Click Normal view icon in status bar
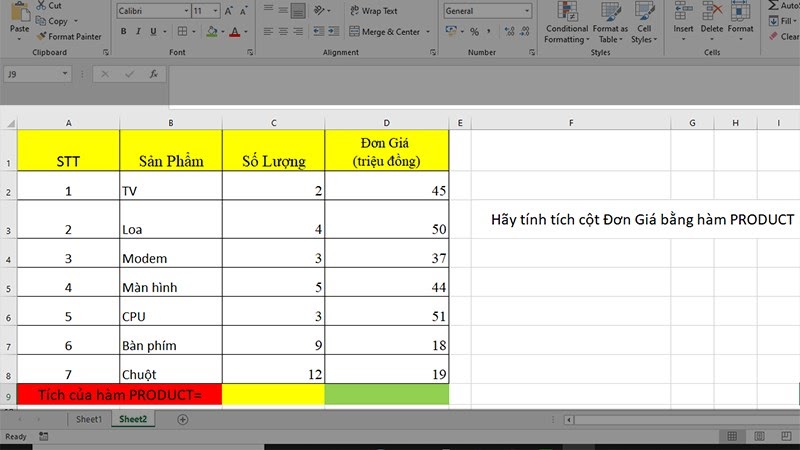Screen dimensions: 800x450 click(x=732, y=436)
